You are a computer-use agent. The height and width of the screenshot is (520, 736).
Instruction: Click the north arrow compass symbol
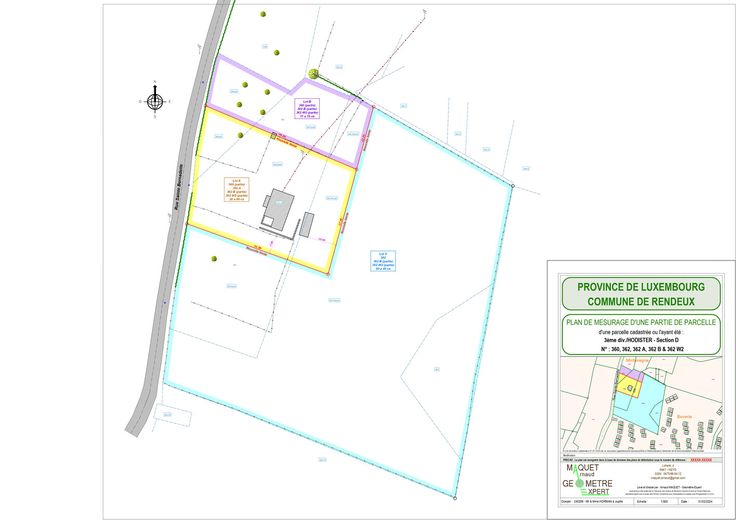click(153, 100)
